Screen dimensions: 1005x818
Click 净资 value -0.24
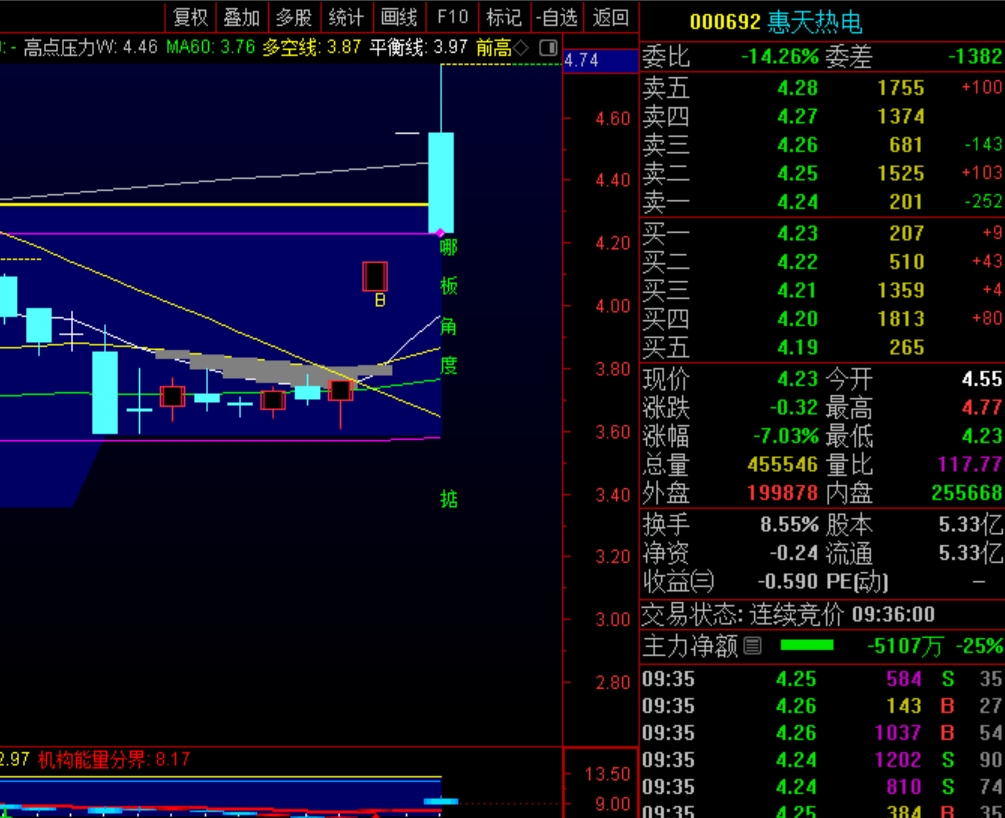[x=793, y=553]
